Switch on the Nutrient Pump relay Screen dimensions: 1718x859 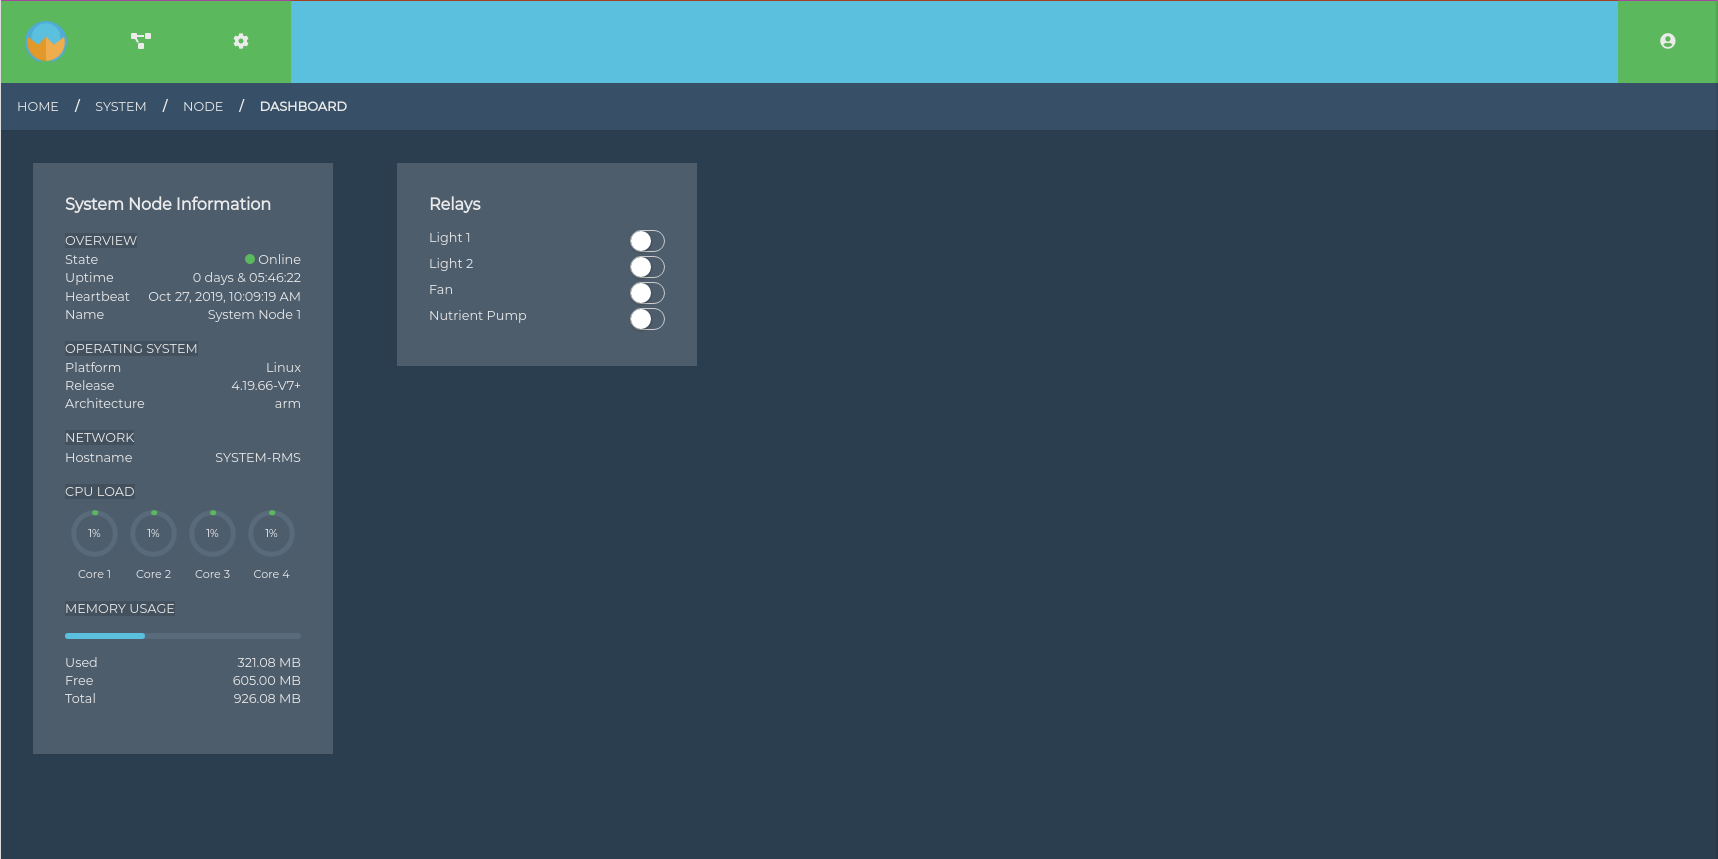point(647,319)
